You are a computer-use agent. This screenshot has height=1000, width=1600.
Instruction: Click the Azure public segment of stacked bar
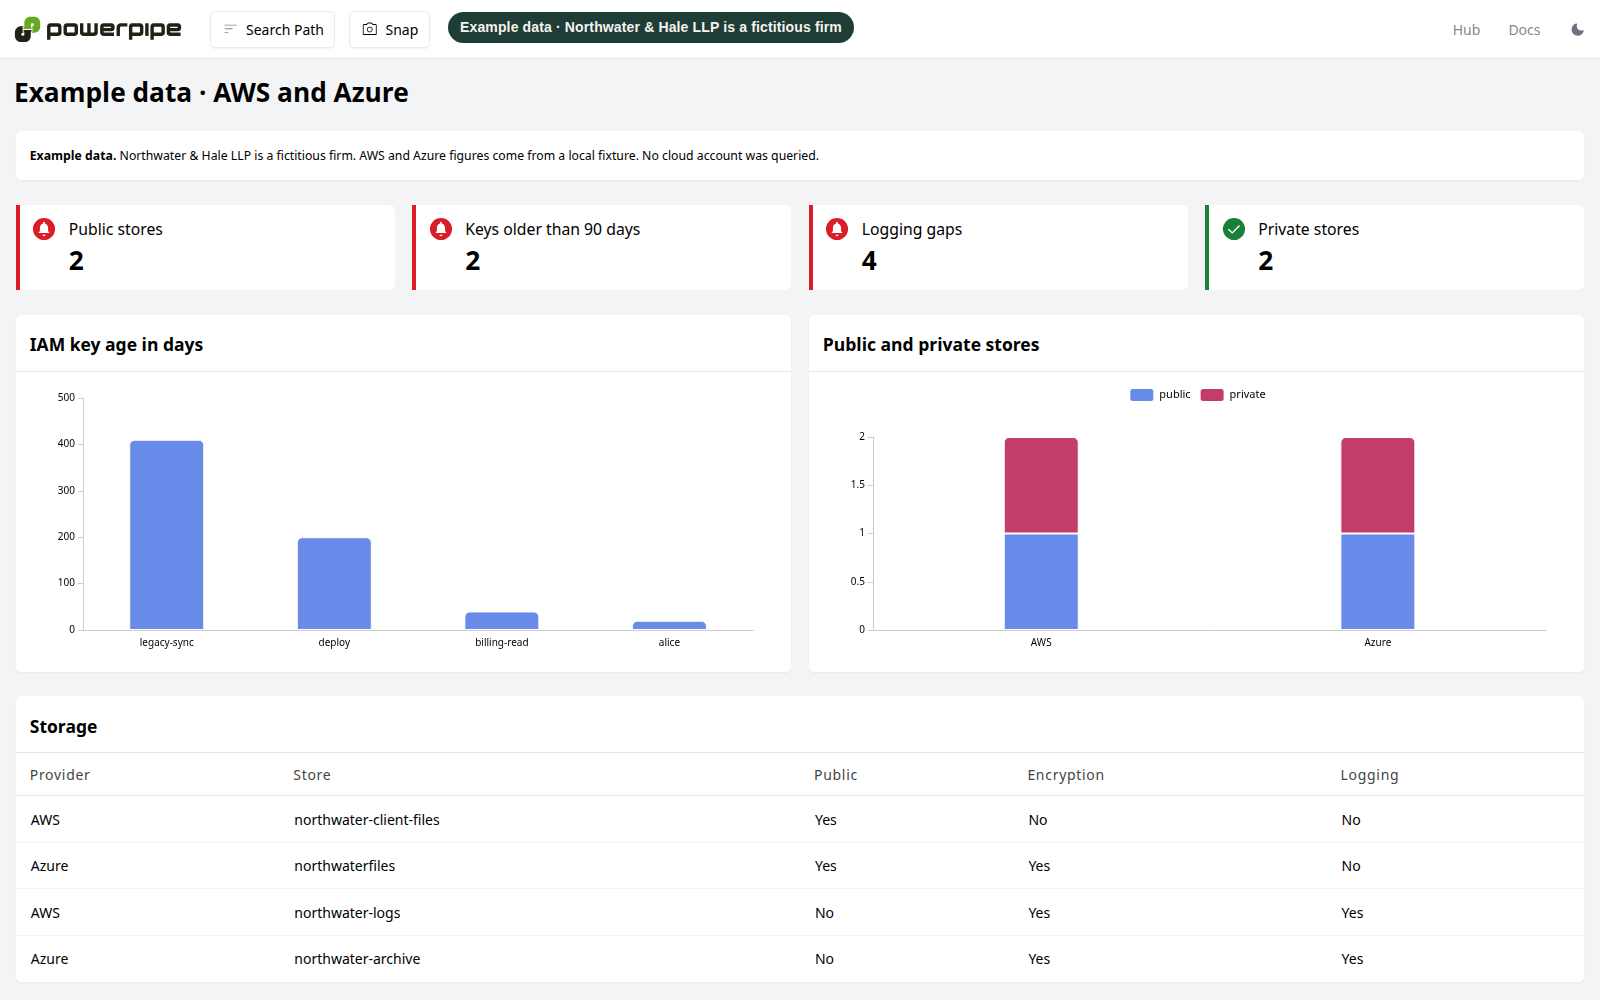pos(1378,582)
